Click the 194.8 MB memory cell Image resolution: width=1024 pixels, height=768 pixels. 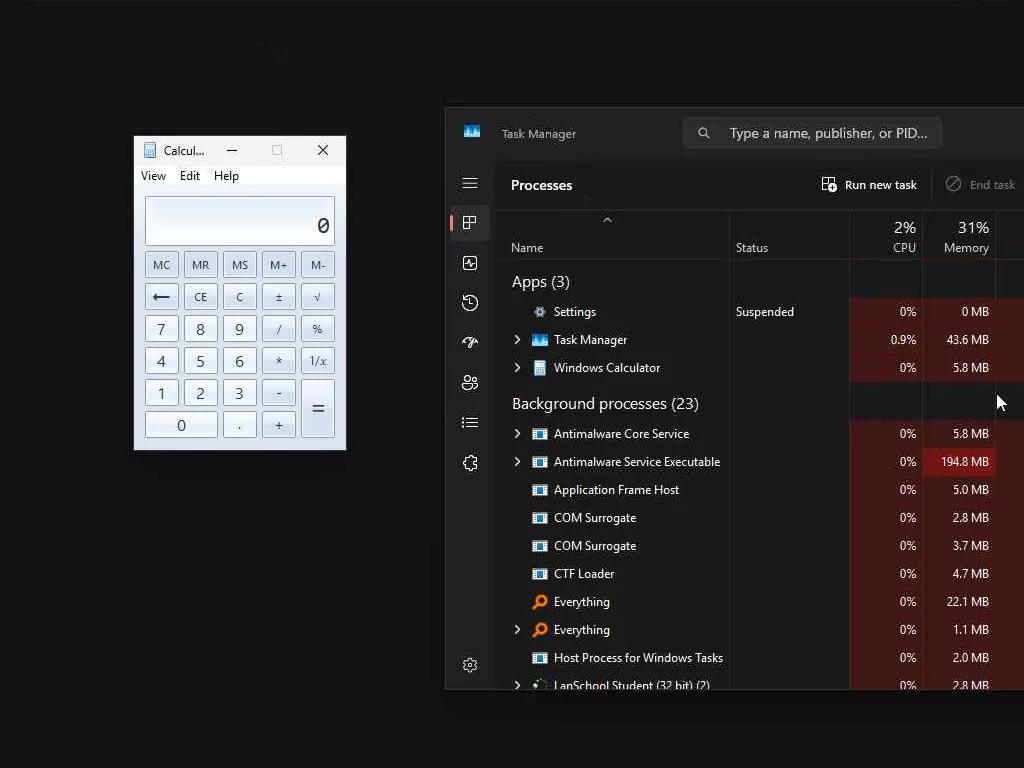(959, 462)
